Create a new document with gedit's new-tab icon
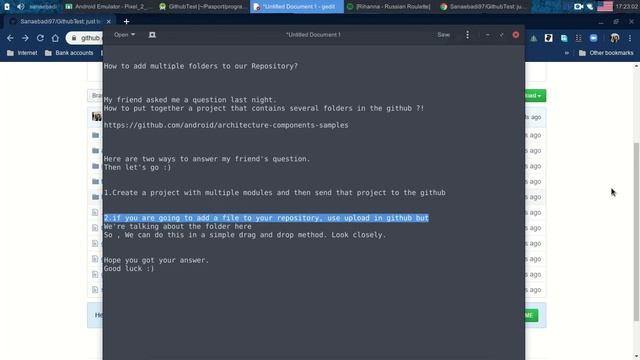Viewport: 640px width, 360px height. [152, 35]
